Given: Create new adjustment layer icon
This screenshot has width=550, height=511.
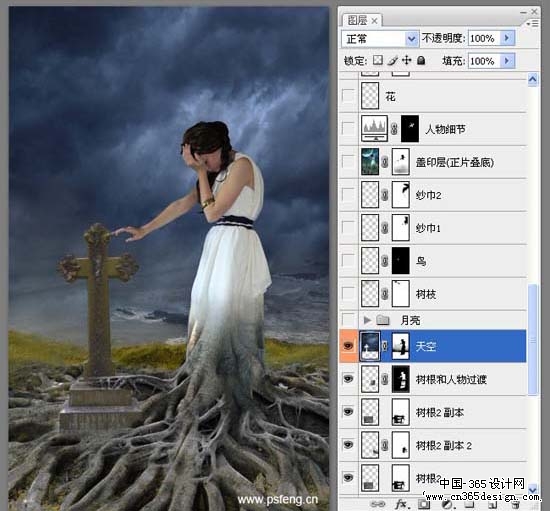Looking at the screenshot, I should click(447, 505).
